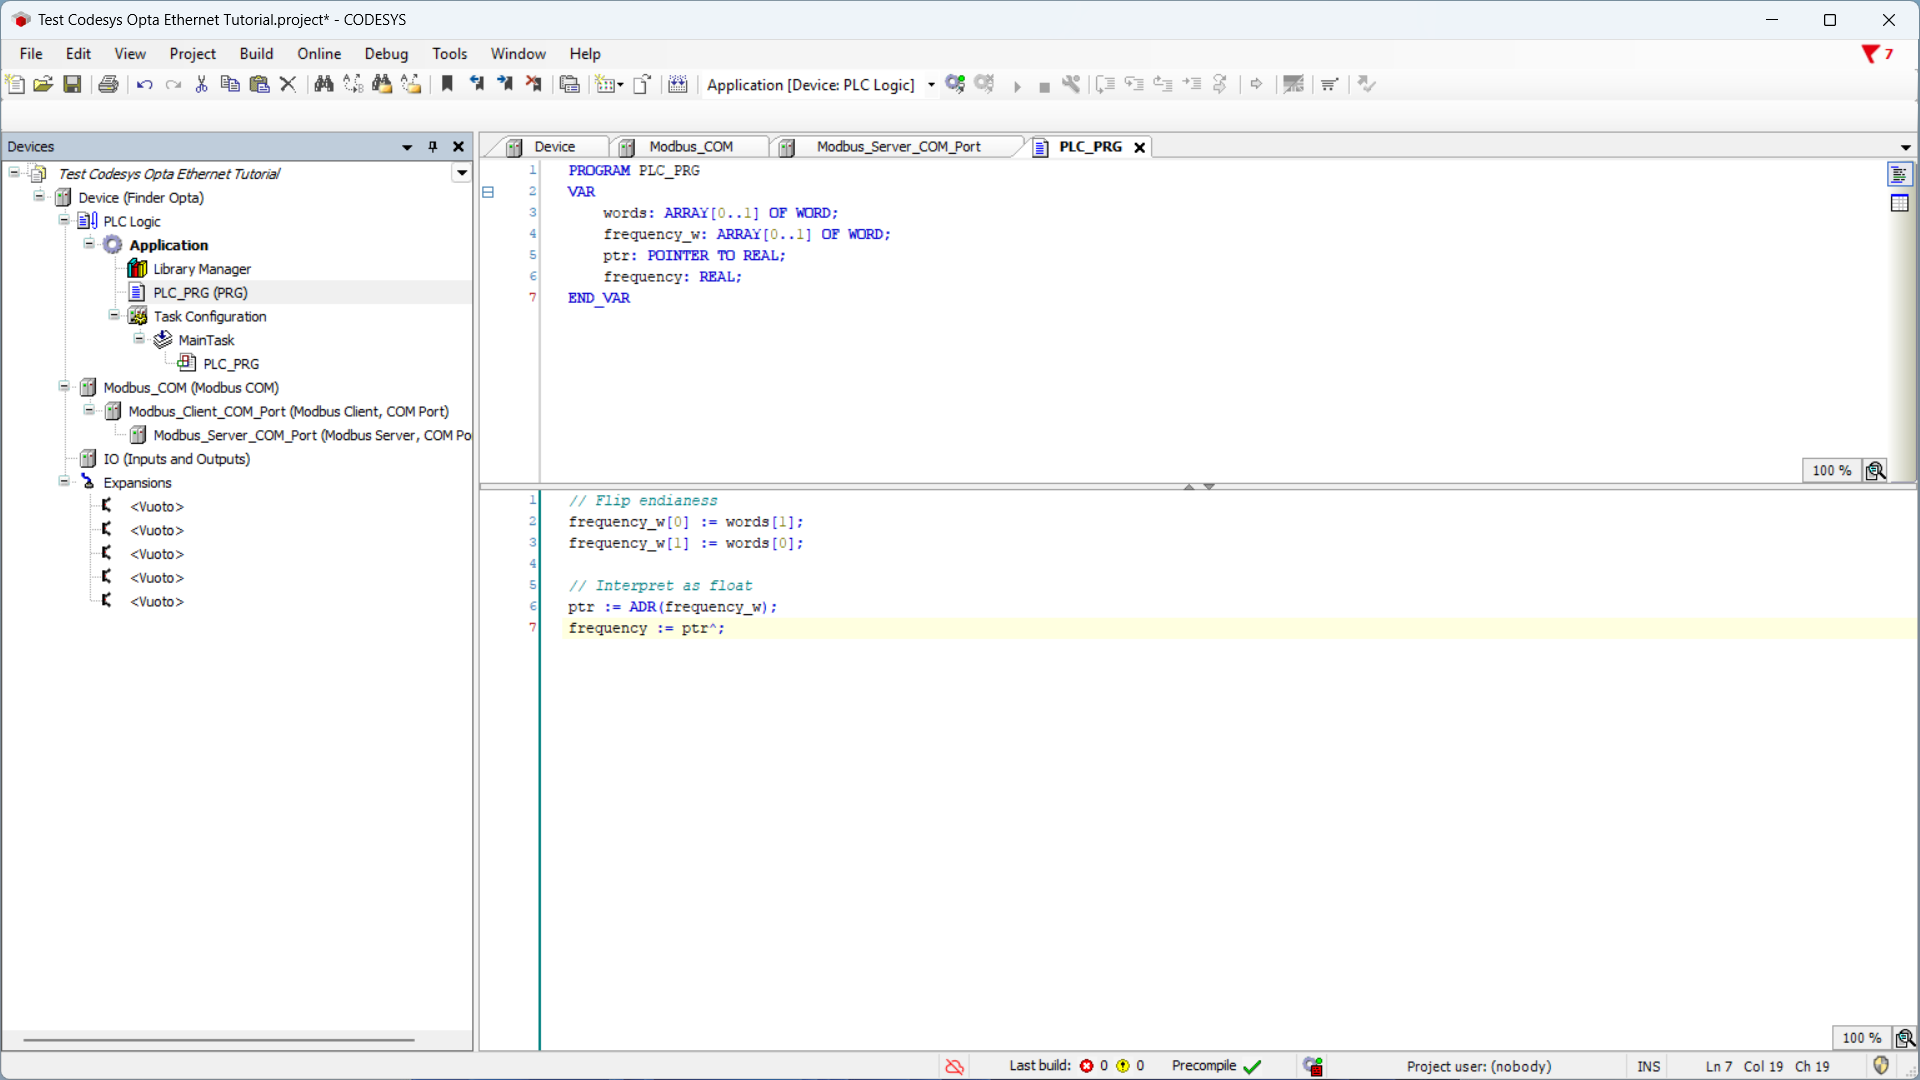Click the Undo toolbar icon
This screenshot has width=1920, height=1080.
(144, 85)
